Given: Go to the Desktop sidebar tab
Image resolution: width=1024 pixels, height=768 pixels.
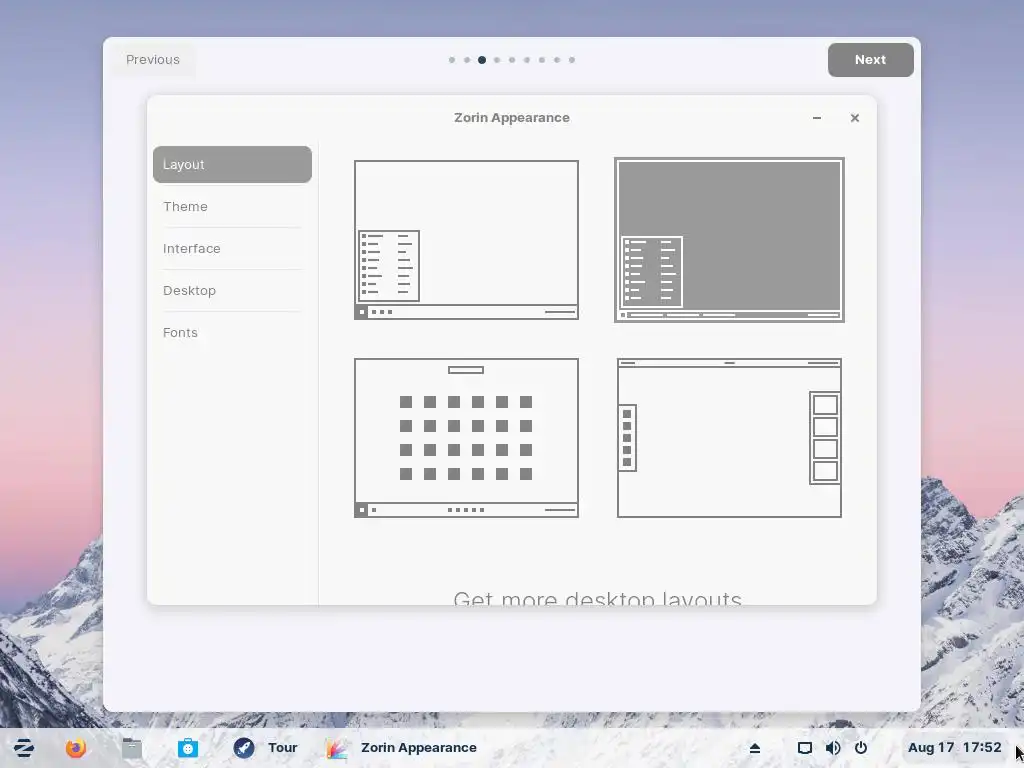Looking at the screenshot, I should [232, 291].
